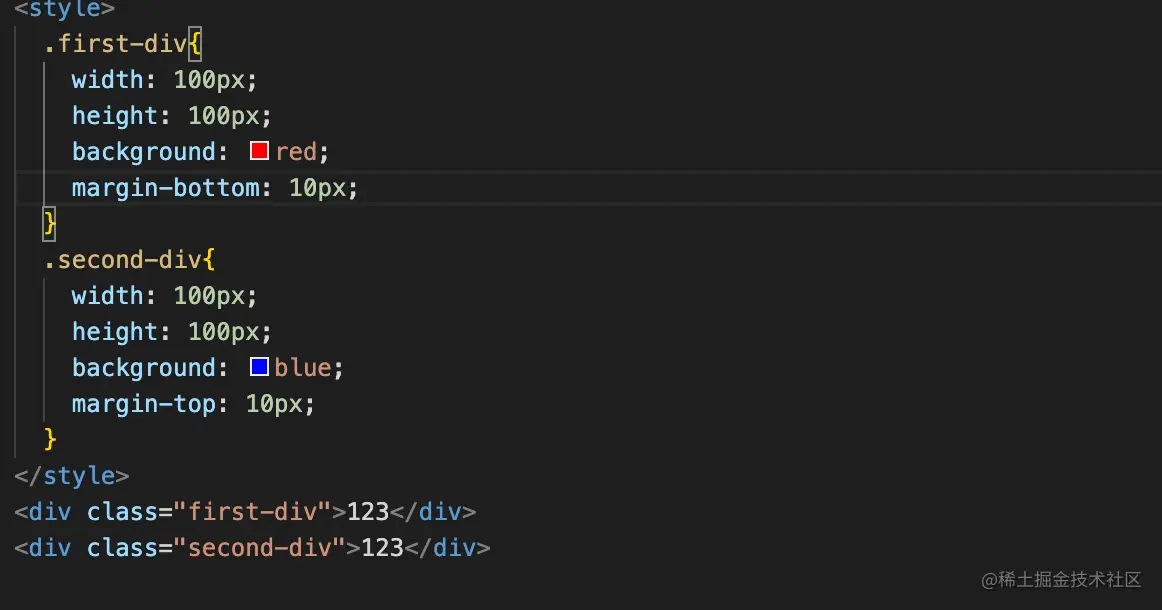Click the closing style tag
The width and height of the screenshot is (1162, 610).
72,476
